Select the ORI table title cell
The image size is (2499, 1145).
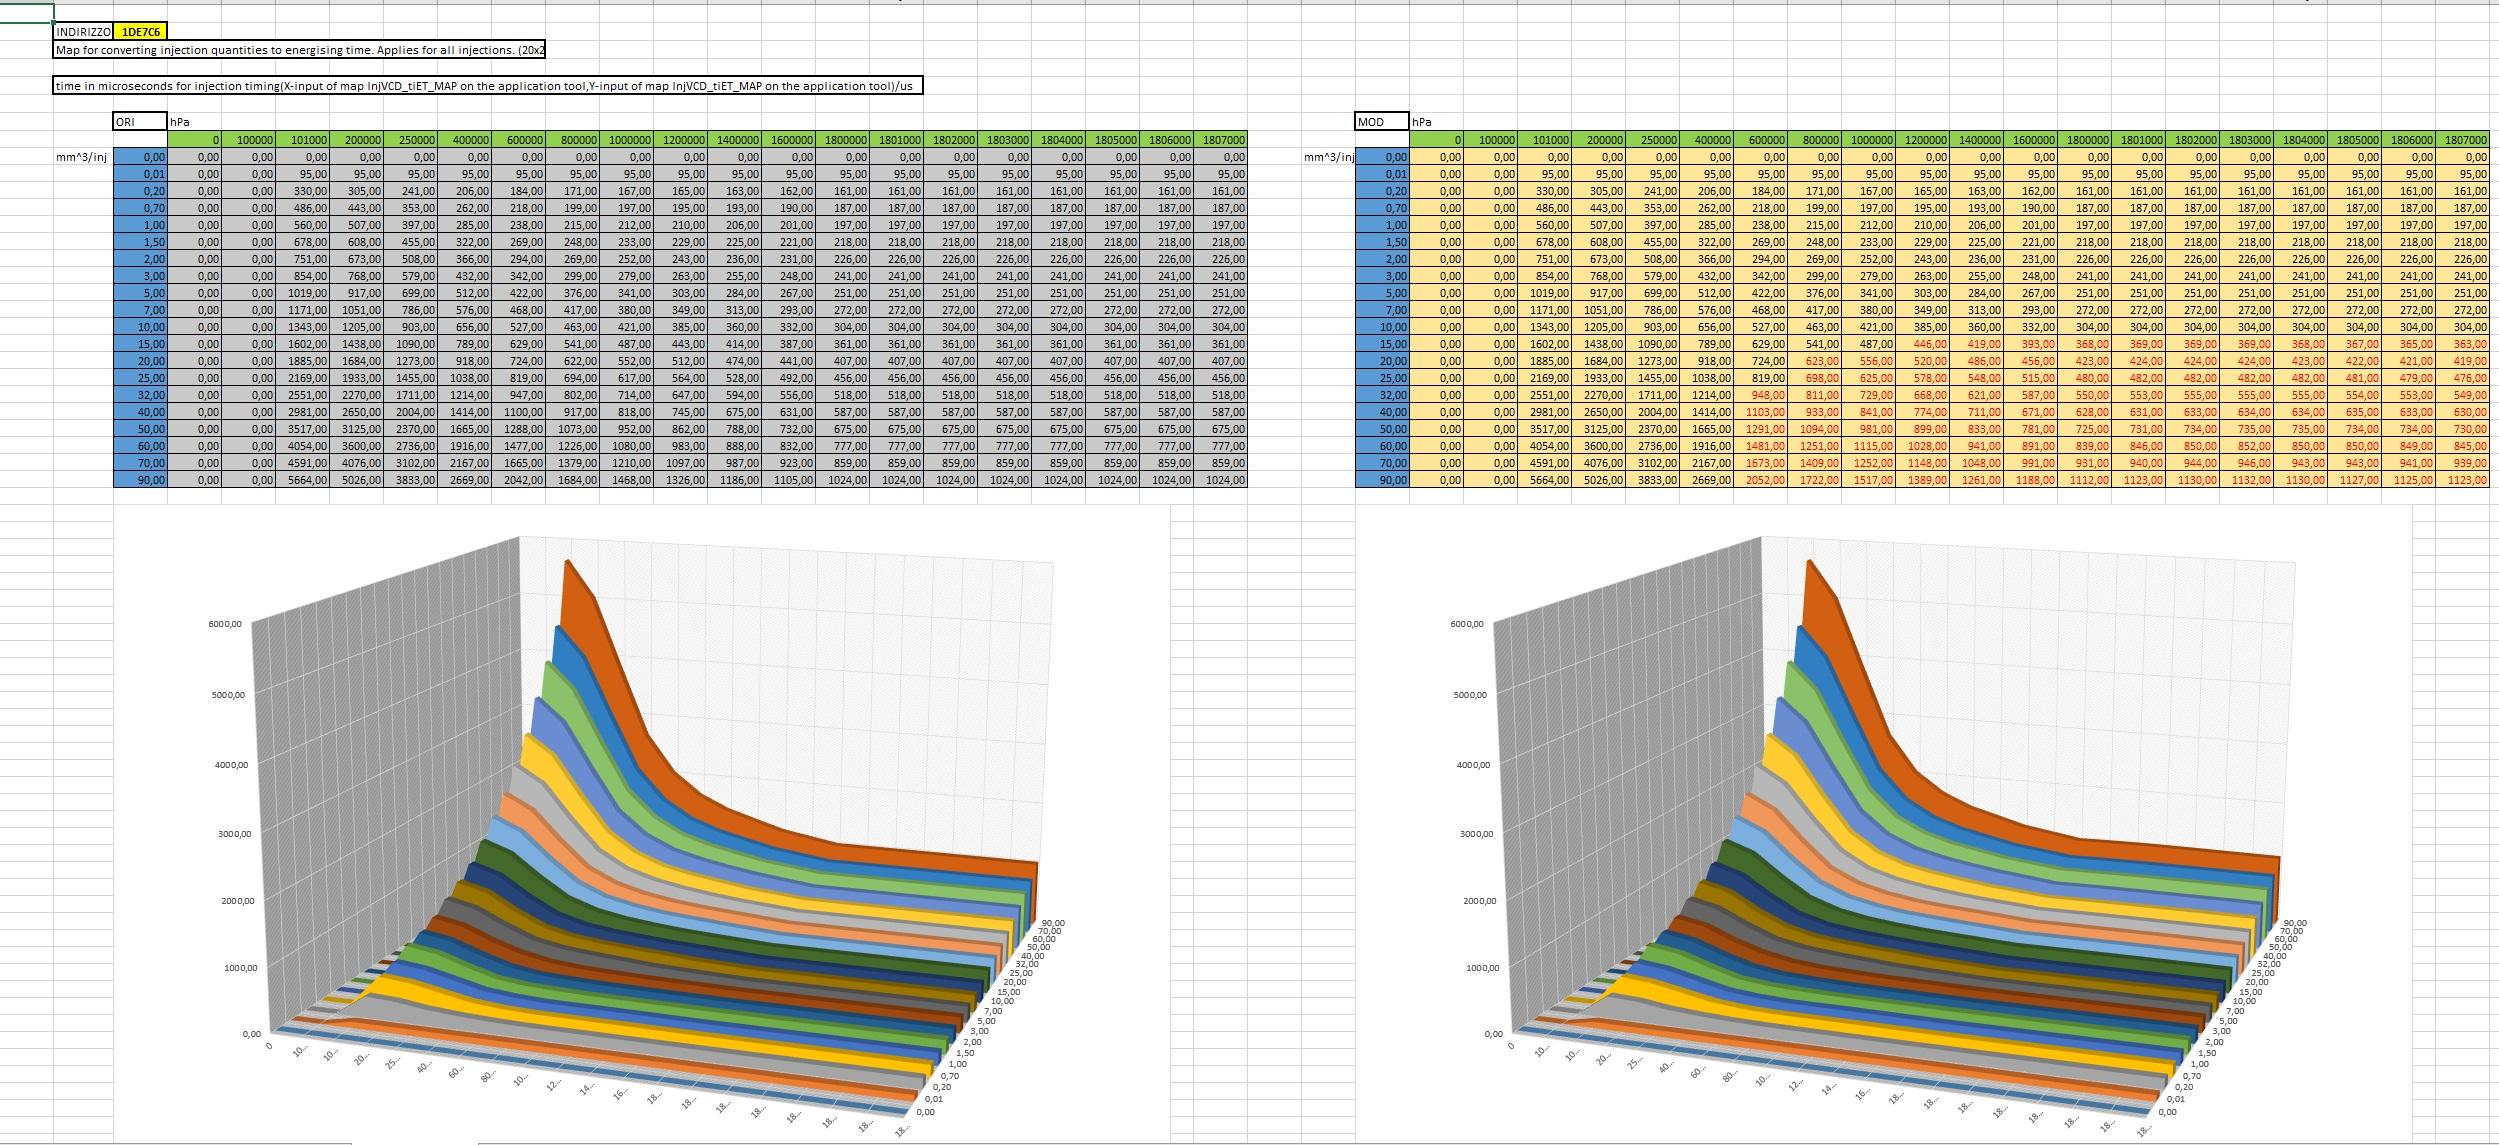point(140,122)
